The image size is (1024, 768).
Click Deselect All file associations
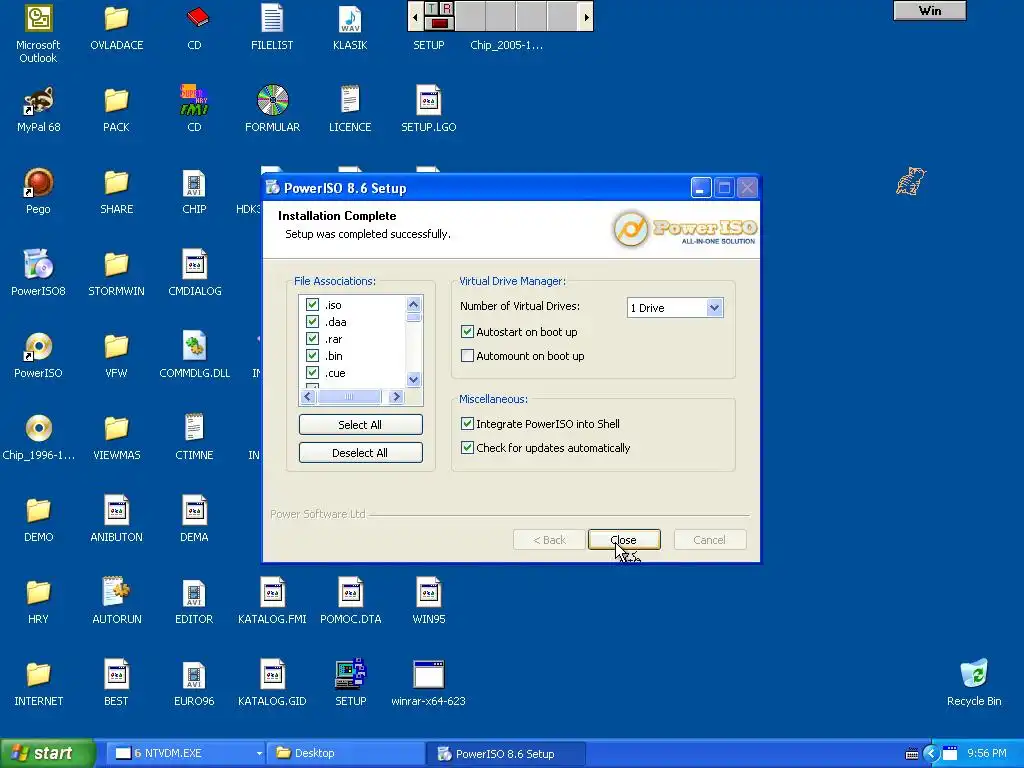pyautogui.click(x=360, y=453)
